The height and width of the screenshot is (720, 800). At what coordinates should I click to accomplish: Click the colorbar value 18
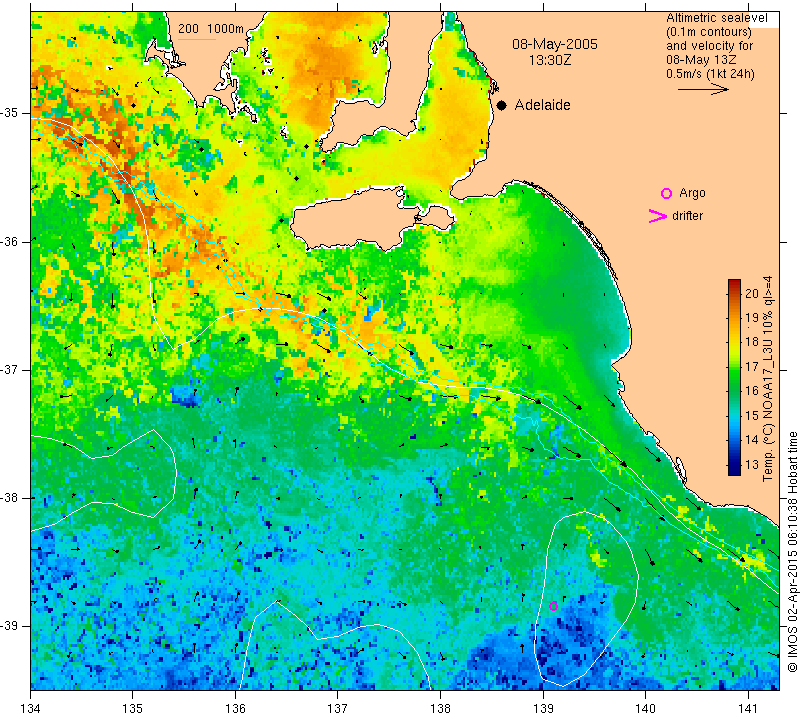(752, 342)
